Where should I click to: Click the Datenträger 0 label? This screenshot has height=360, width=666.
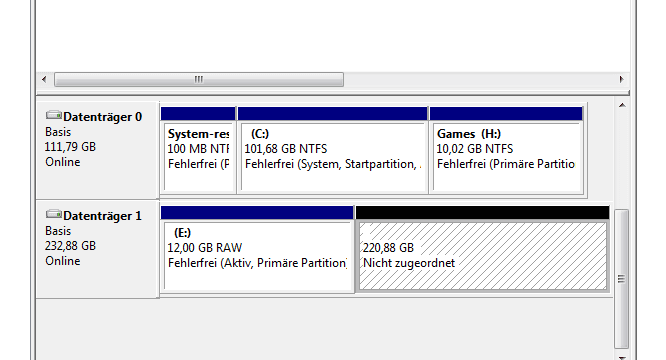coord(102,117)
